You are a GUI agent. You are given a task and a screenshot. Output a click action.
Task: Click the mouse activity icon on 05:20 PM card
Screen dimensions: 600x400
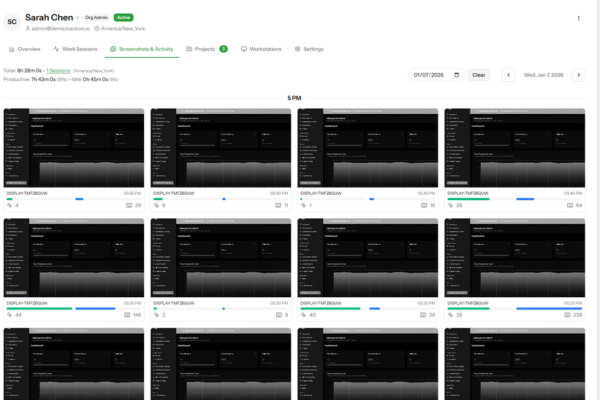[x=450, y=315]
